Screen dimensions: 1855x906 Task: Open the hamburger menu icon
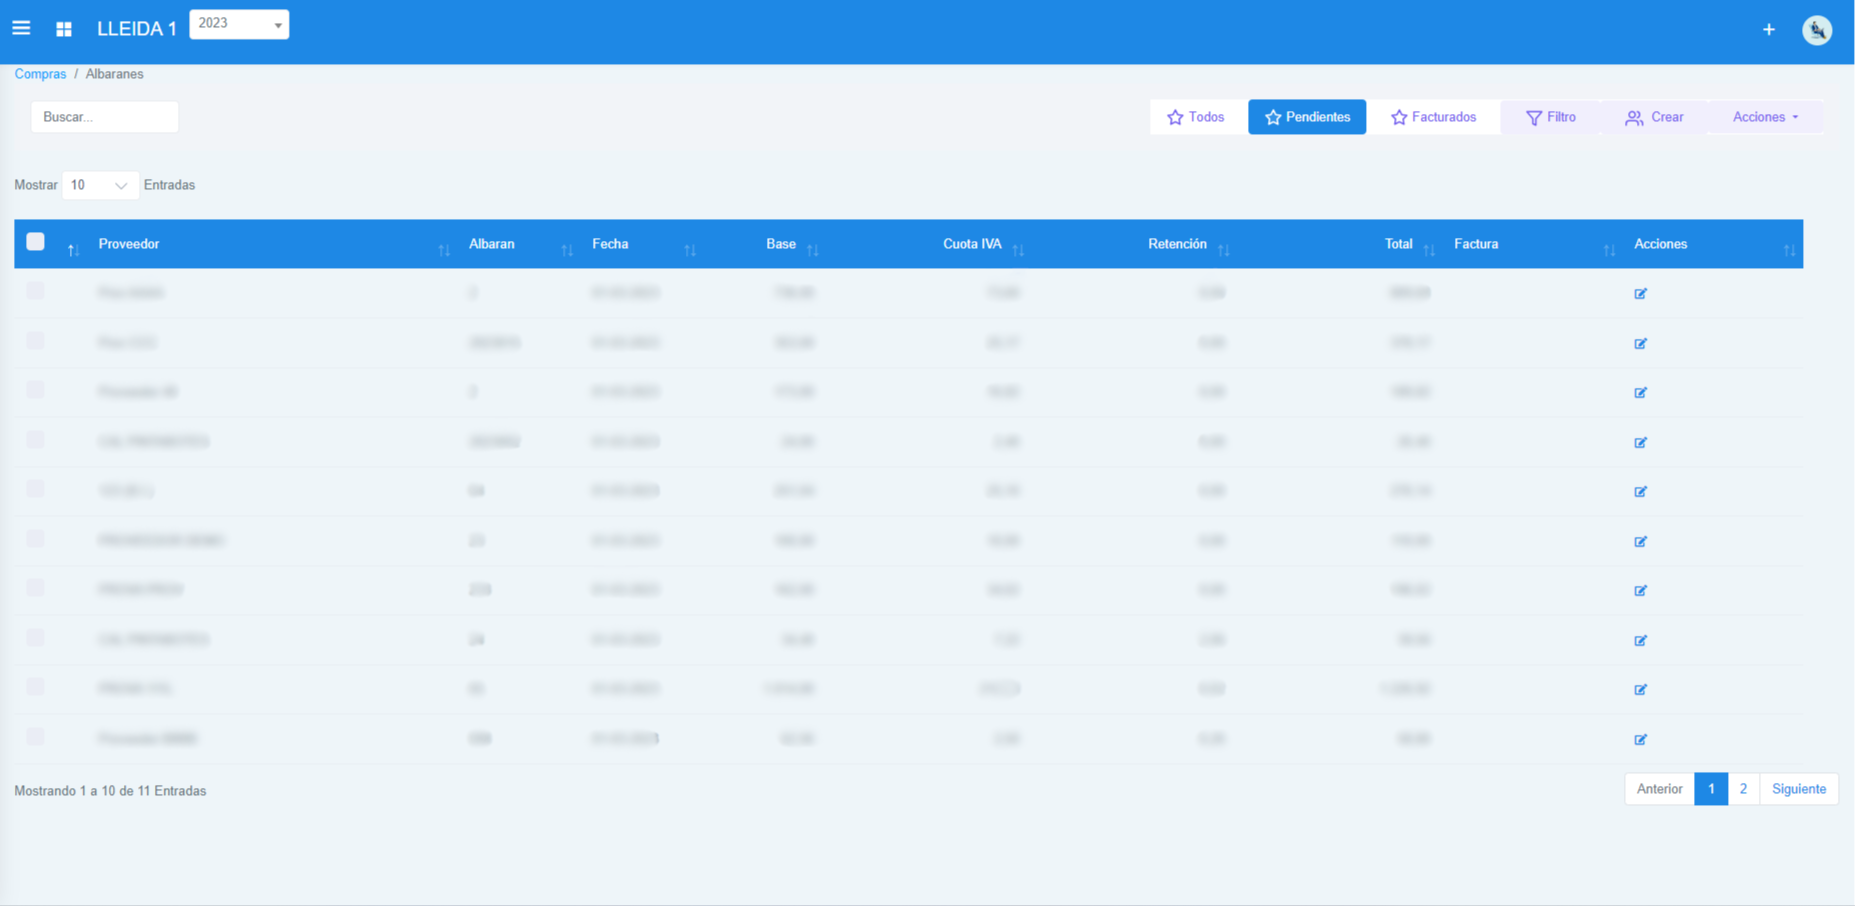[x=21, y=28]
